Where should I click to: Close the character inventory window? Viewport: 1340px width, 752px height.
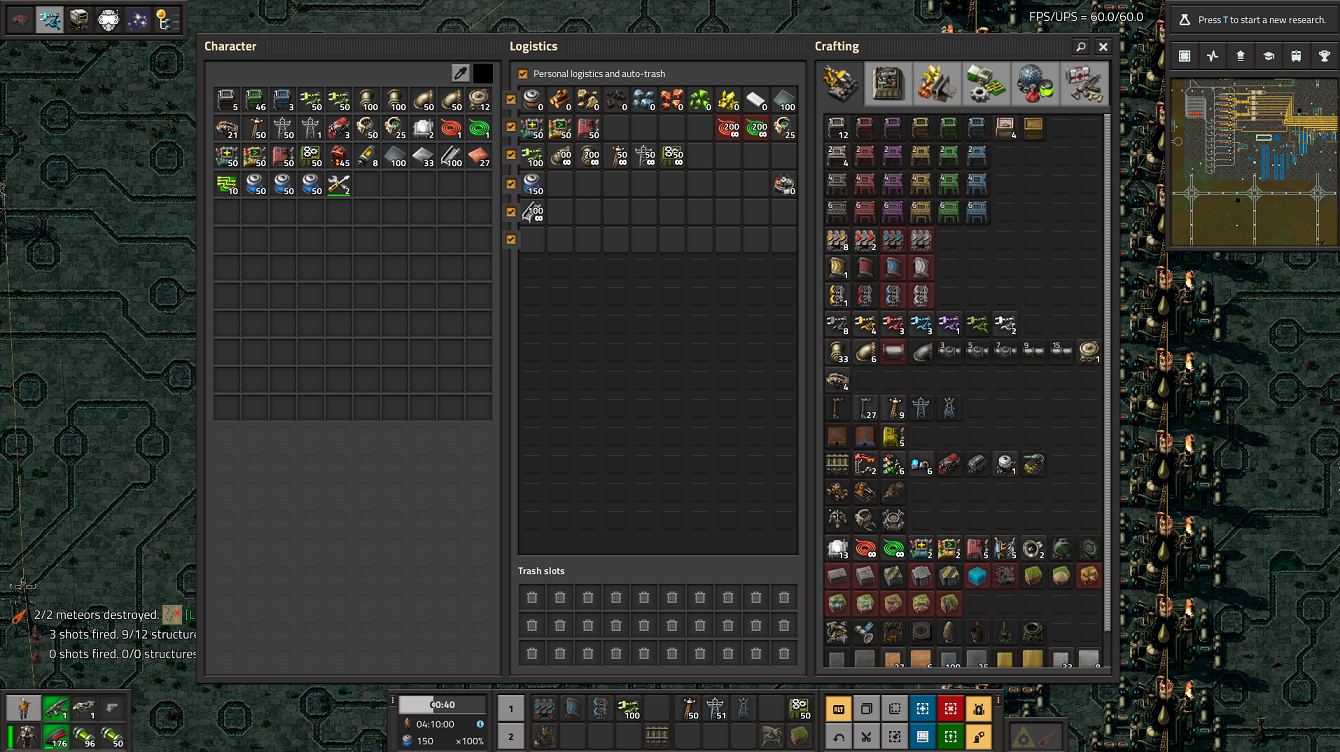1103,47
